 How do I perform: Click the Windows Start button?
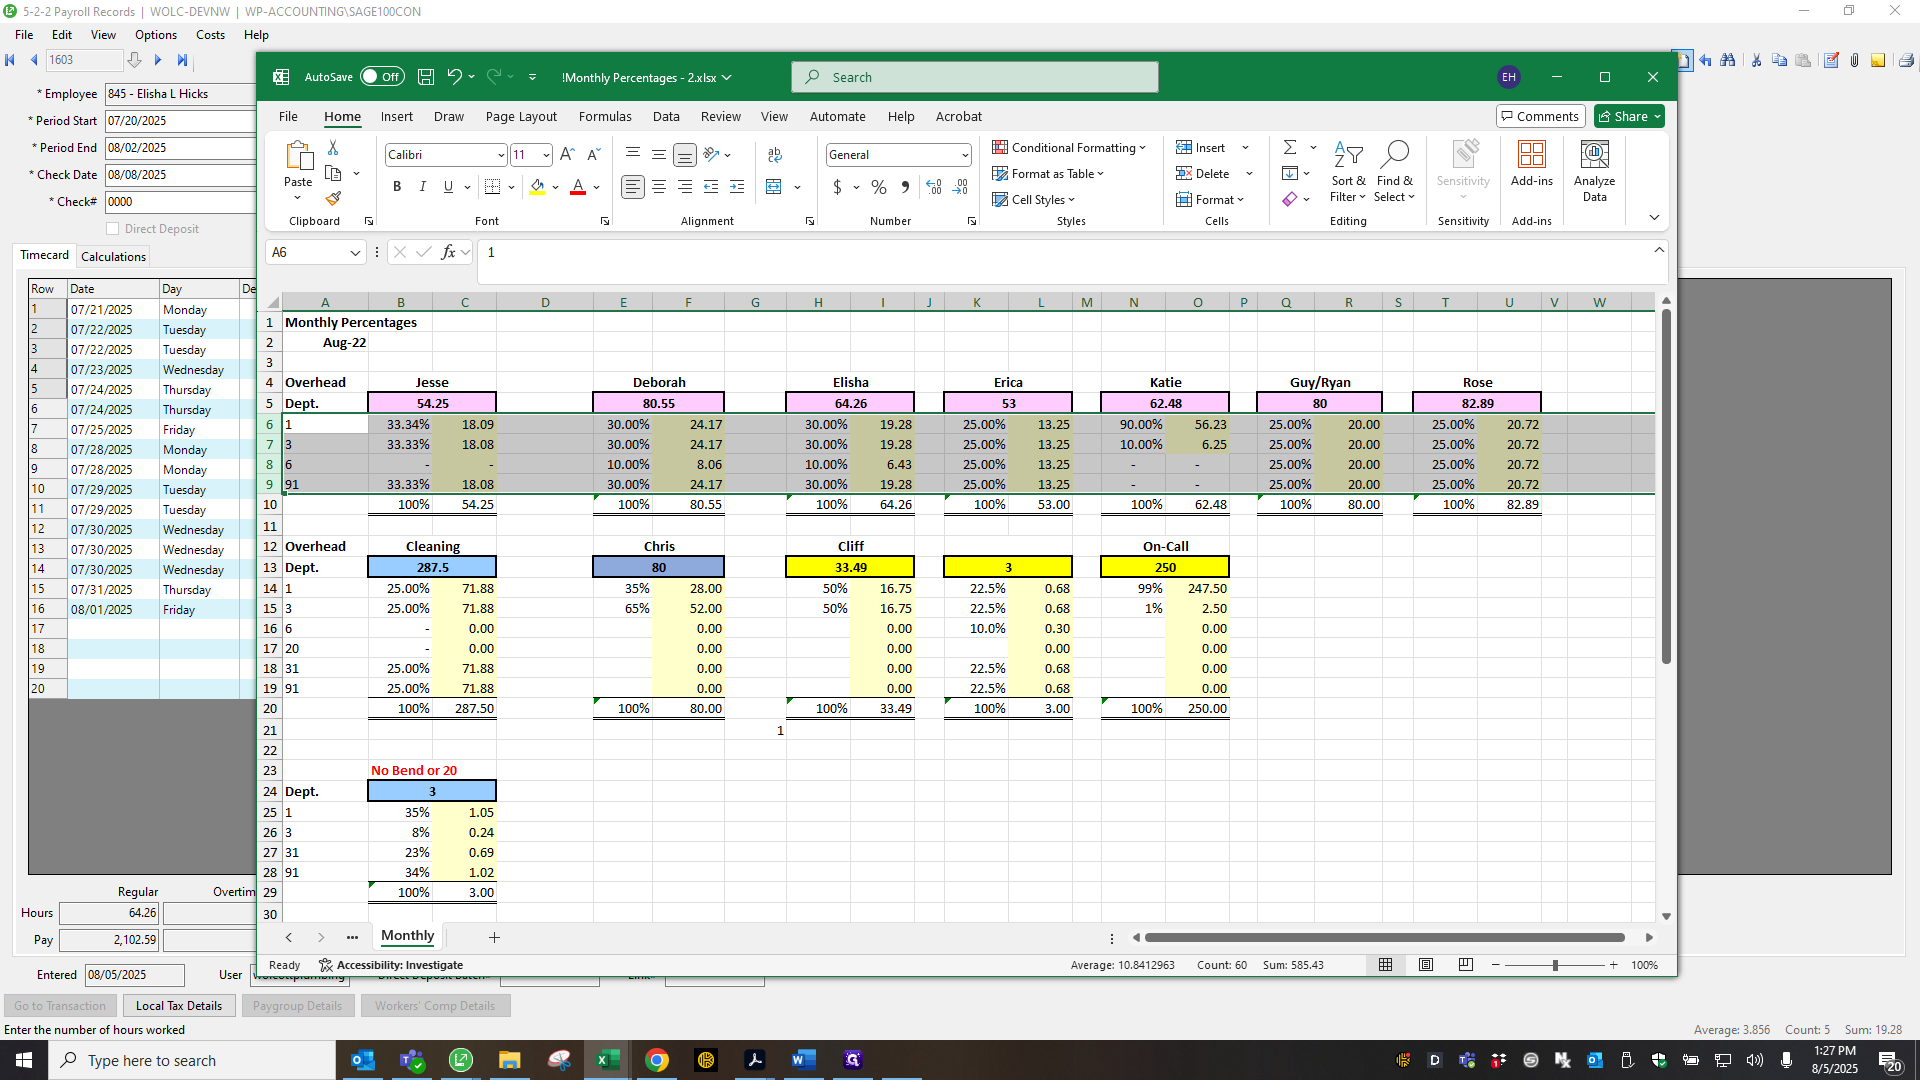[x=24, y=1060]
